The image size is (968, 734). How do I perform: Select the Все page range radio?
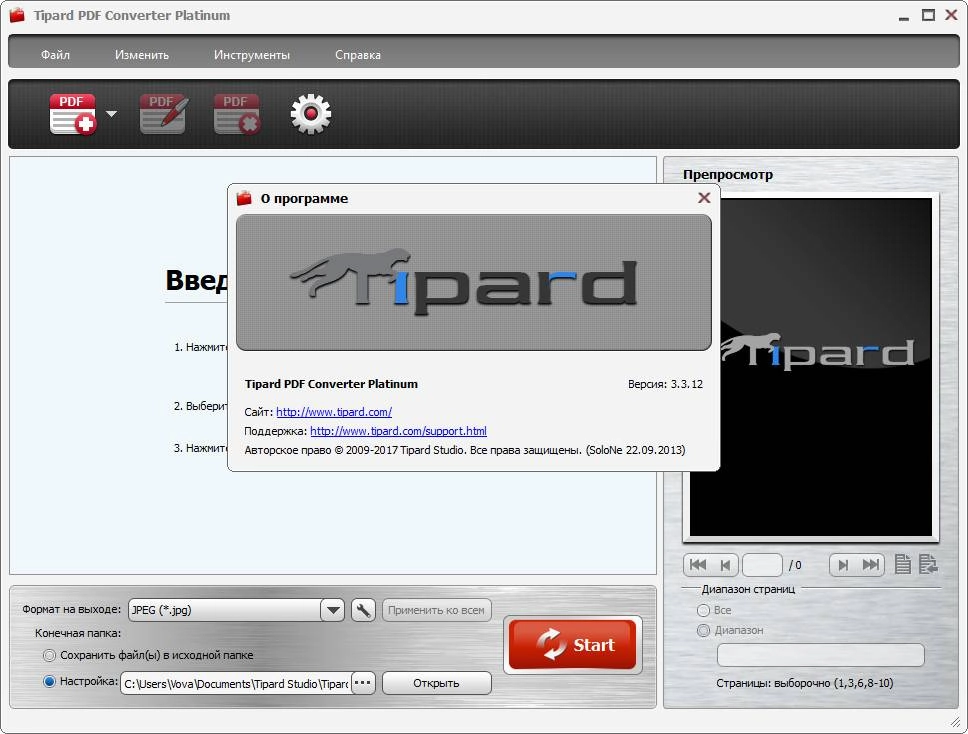click(x=703, y=610)
